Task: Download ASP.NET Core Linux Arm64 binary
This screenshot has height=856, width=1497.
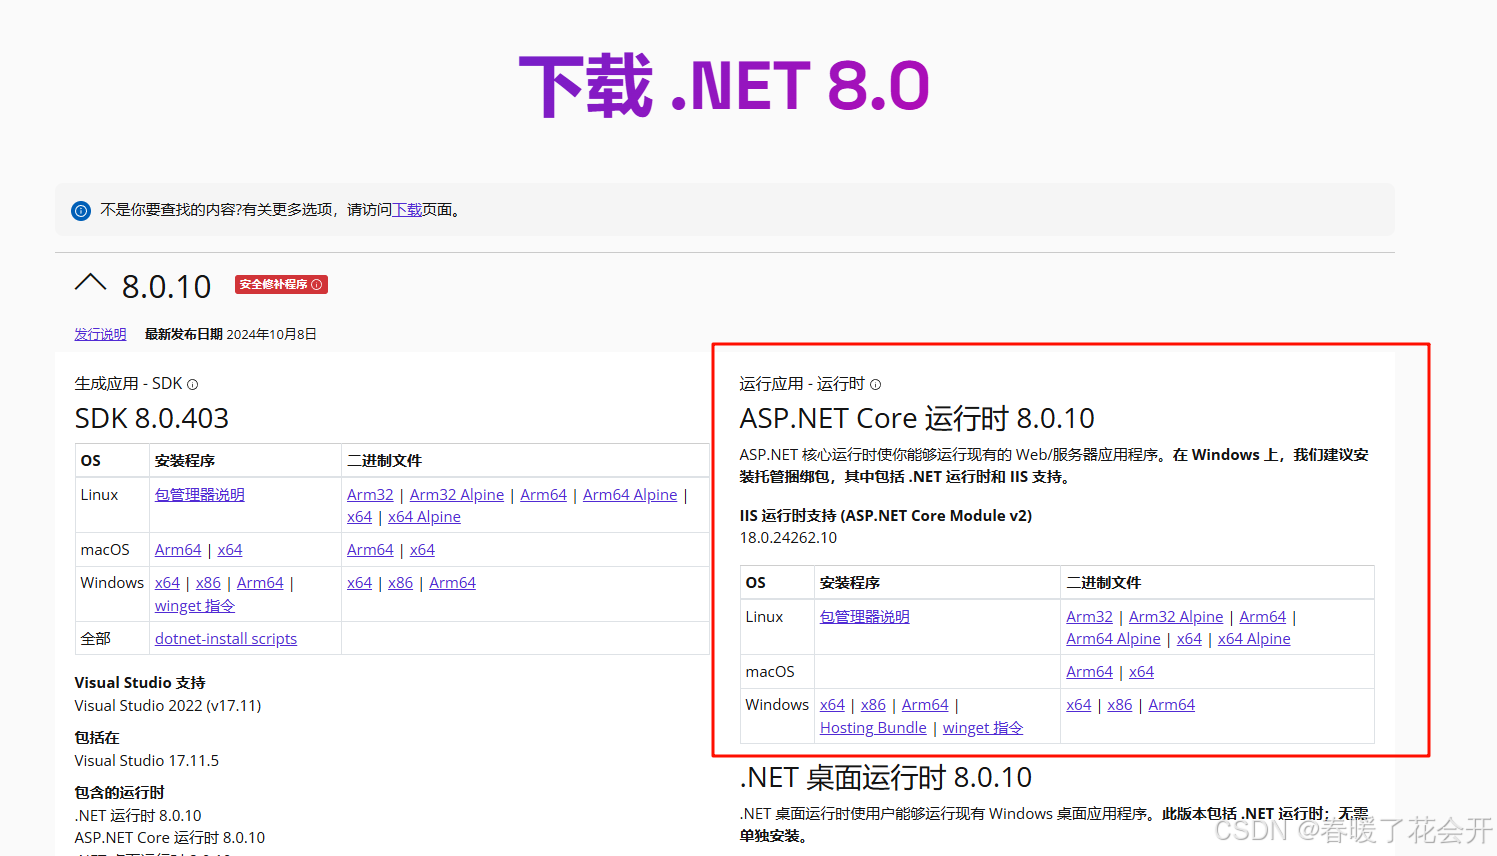Action: tap(1262, 617)
